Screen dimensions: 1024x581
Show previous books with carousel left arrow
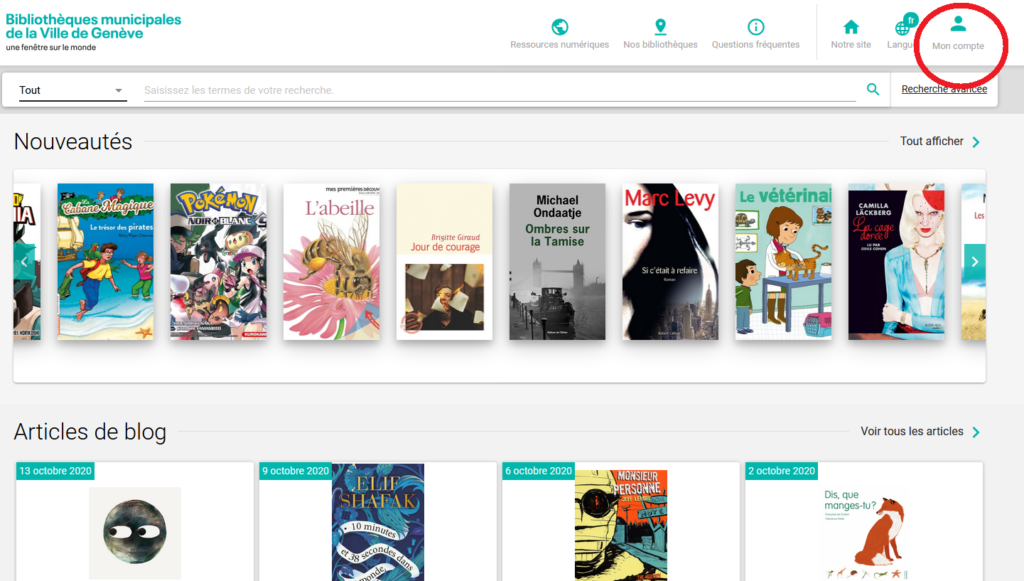tap(24, 262)
